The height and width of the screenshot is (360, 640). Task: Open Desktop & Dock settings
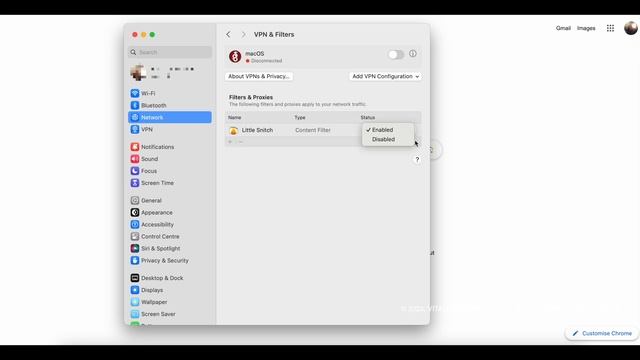click(x=170, y=278)
